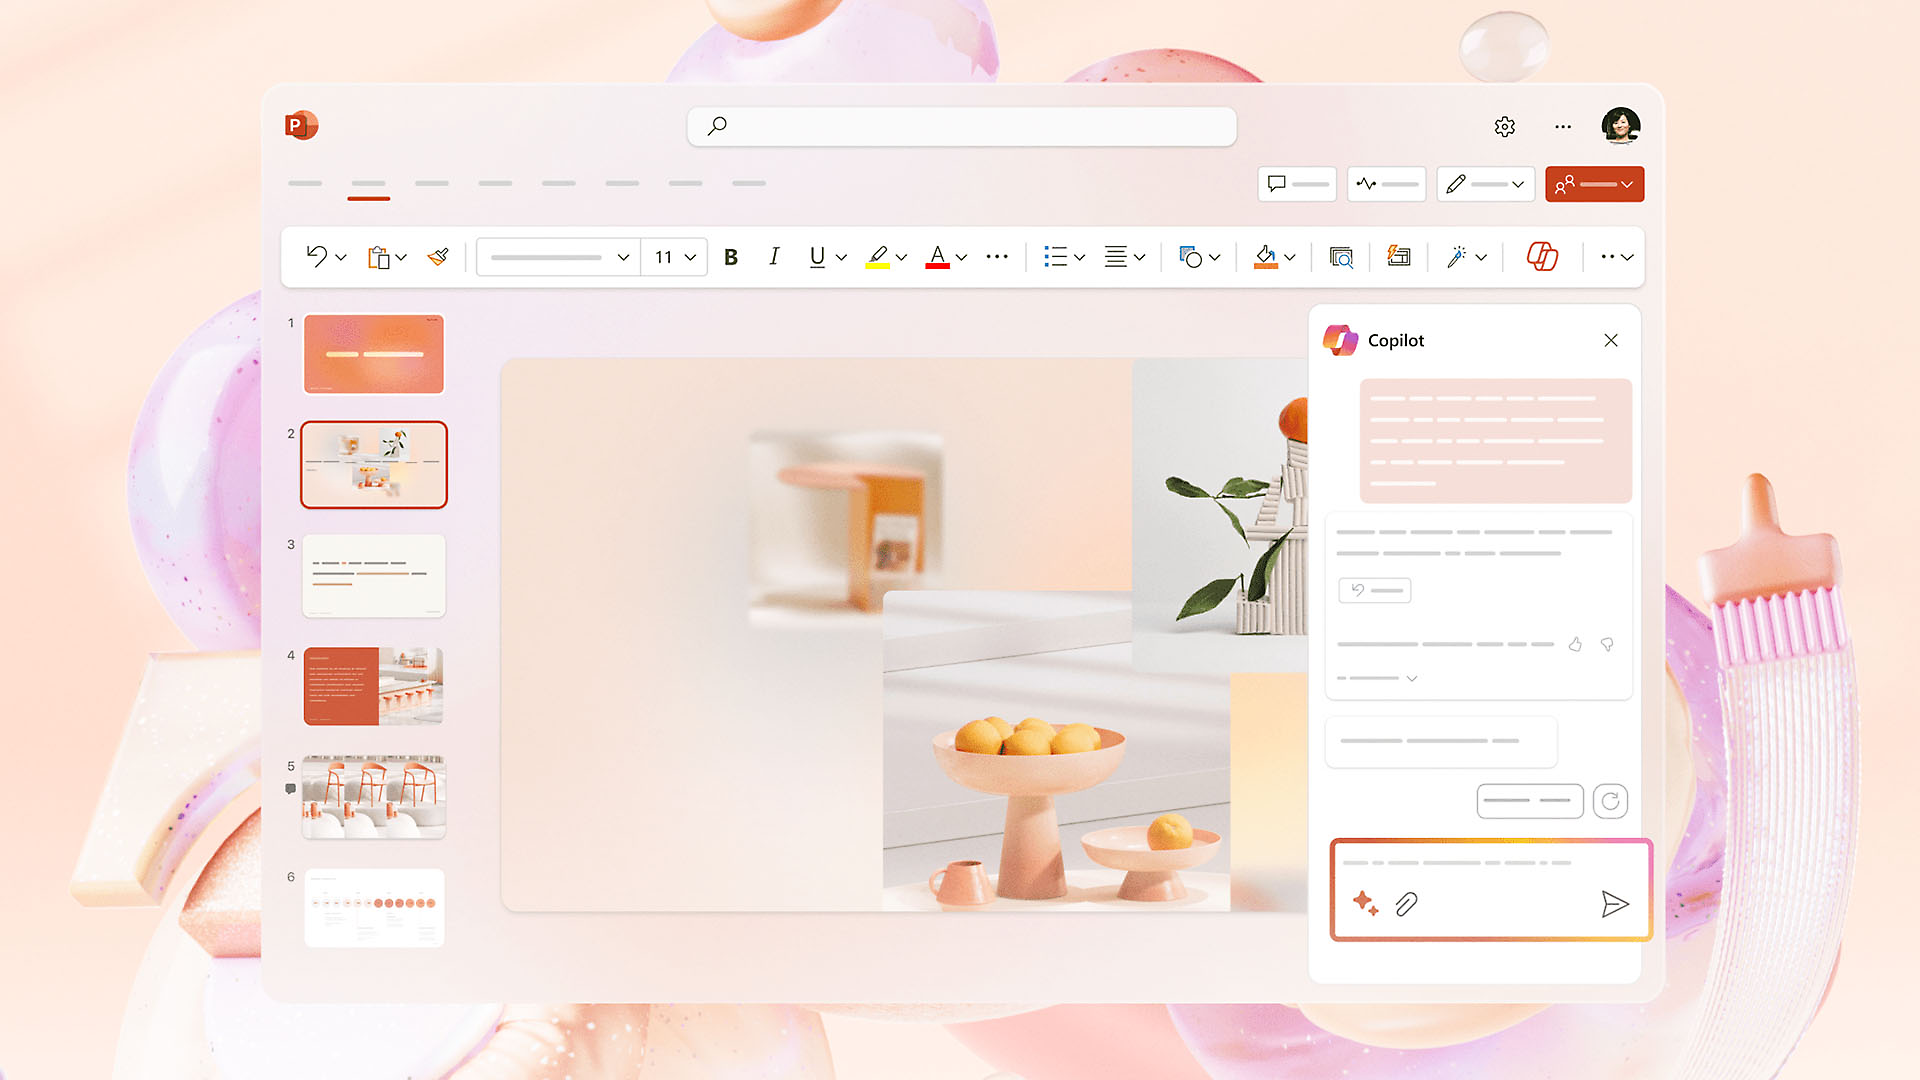Select slide 6 in slide panel
The height and width of the screenshot is (1080, 1920).
(373, 905)
